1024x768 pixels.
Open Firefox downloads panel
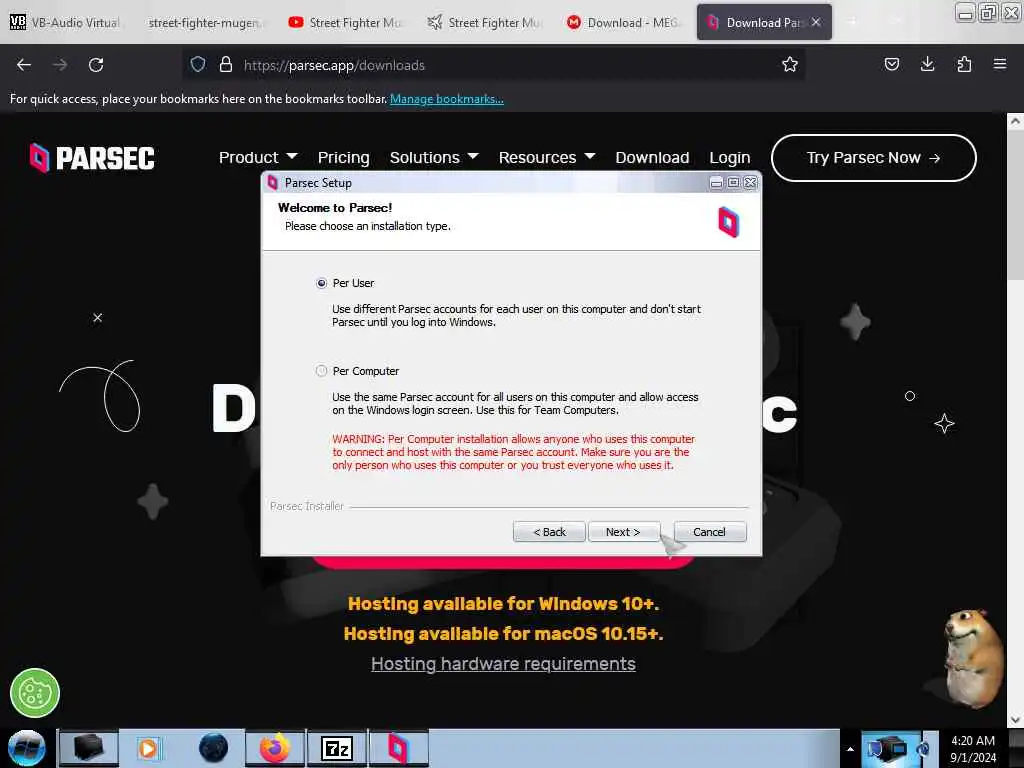[927, 64]
